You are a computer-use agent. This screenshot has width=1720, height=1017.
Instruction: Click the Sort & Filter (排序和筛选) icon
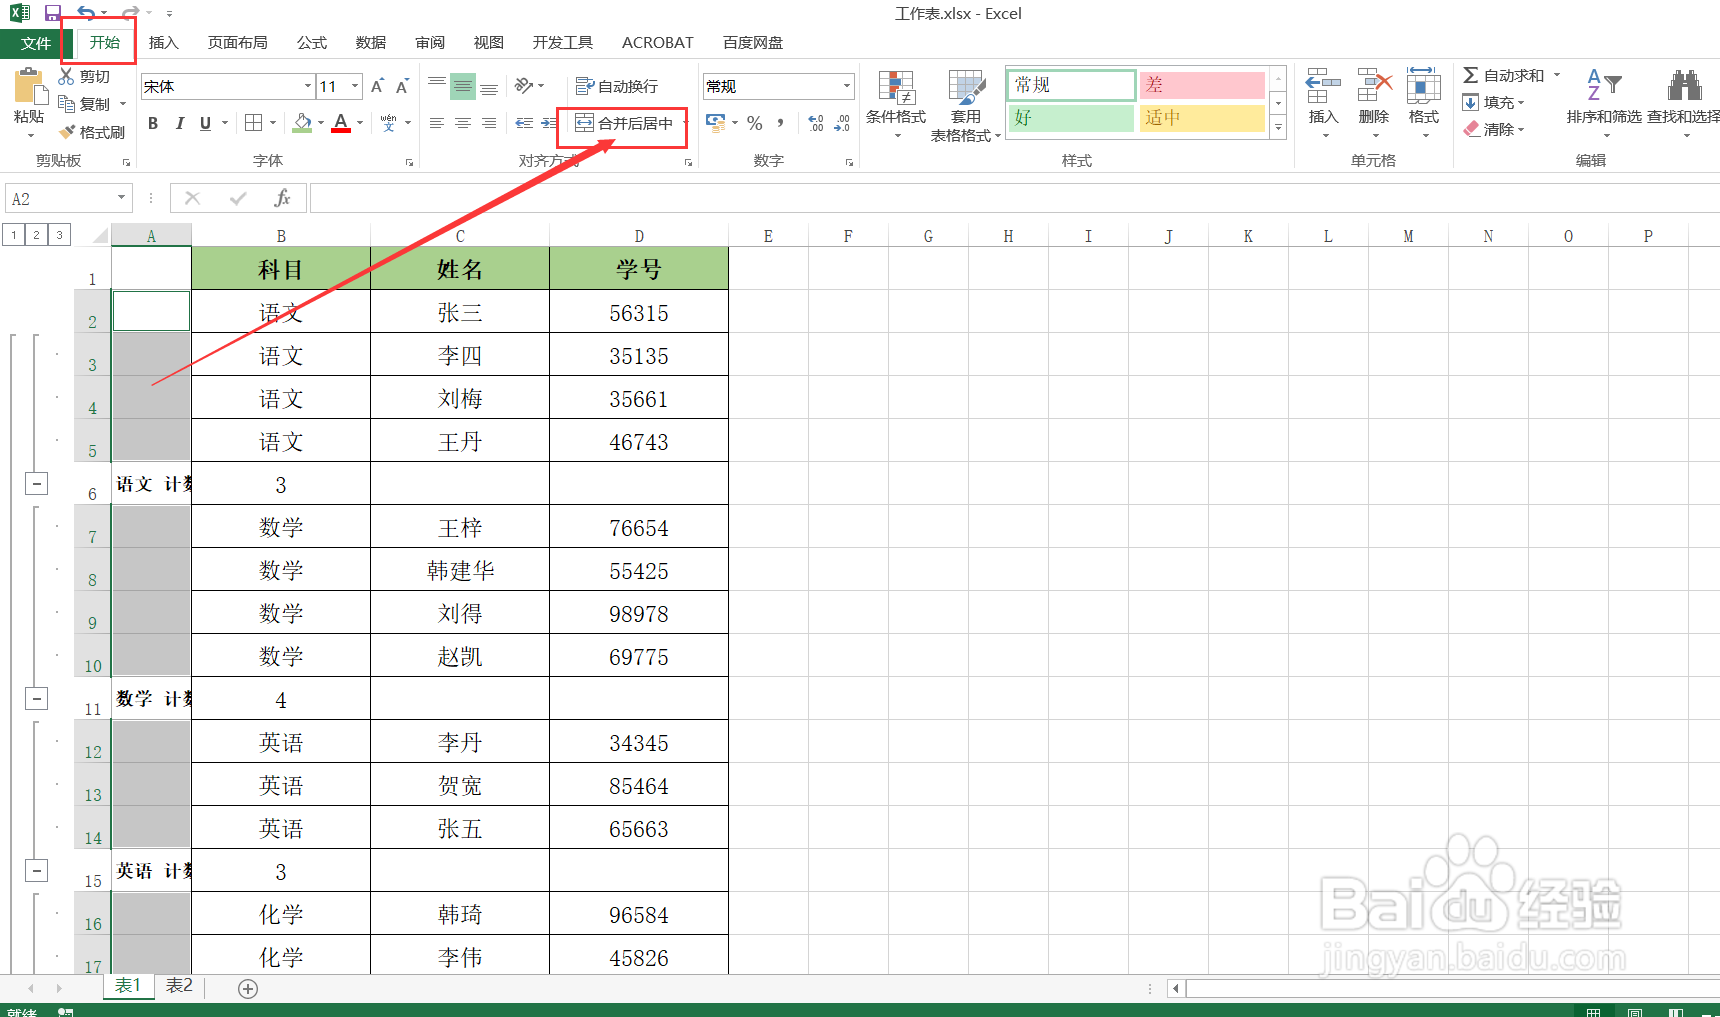click(x=1604, y=86)
